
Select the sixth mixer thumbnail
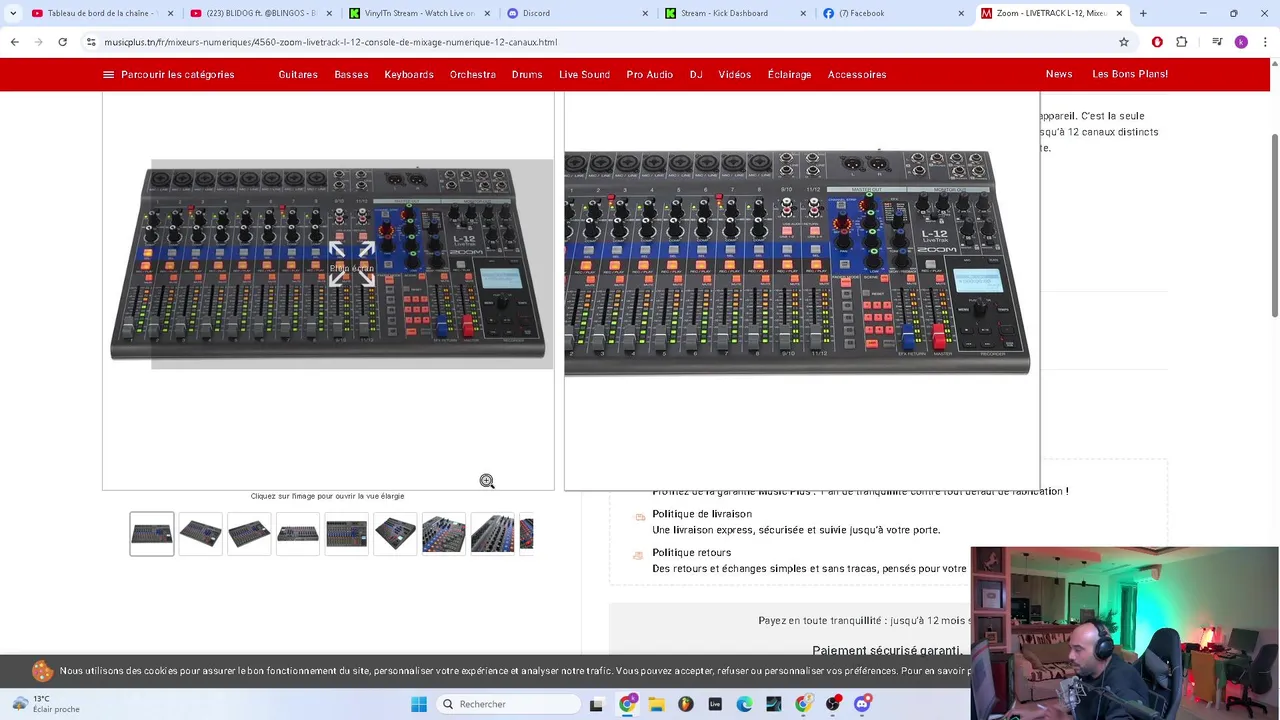(395, 534)
